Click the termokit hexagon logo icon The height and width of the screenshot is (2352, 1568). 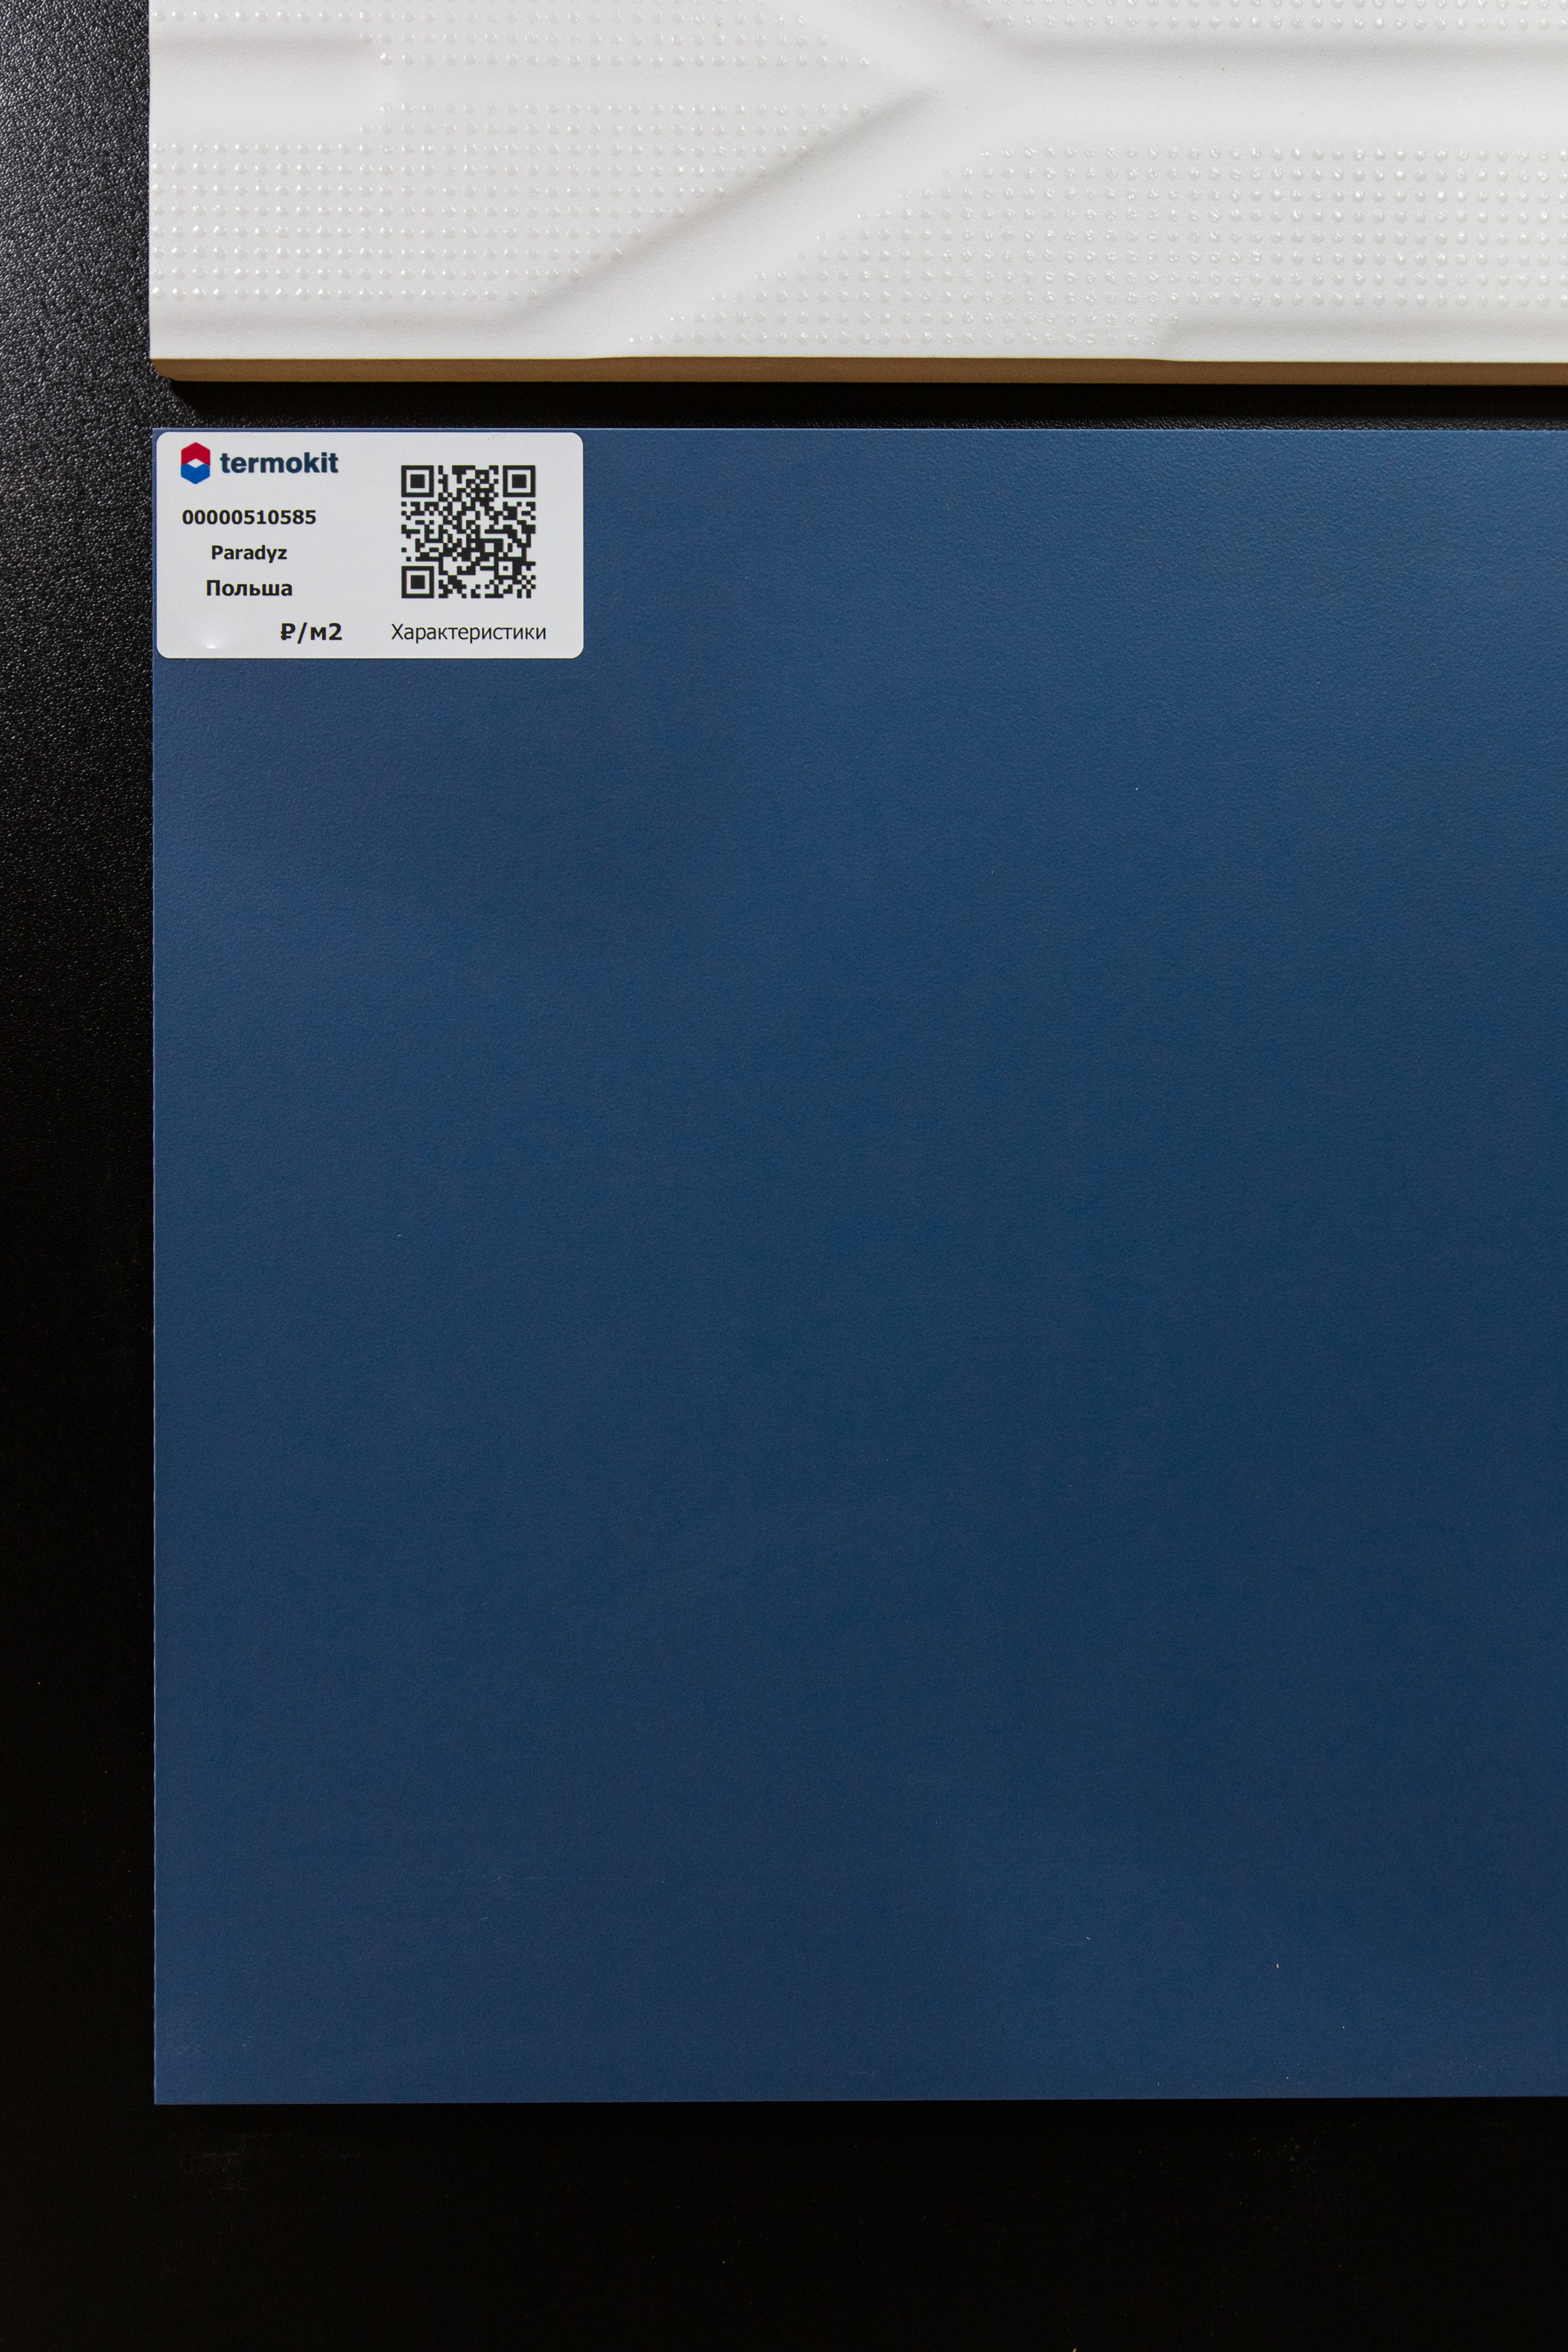(x=195, y=463)
